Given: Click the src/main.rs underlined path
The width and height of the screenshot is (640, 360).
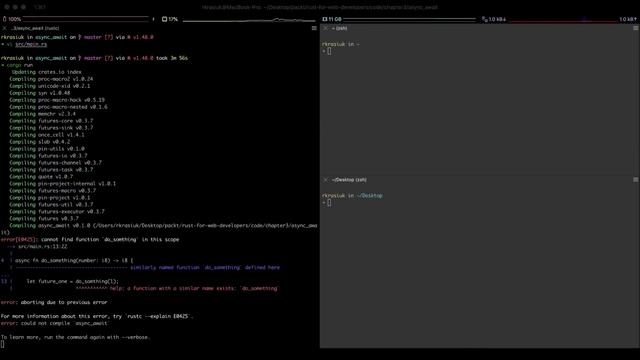Looking at the screenshot, I should (x=31, y=44).
